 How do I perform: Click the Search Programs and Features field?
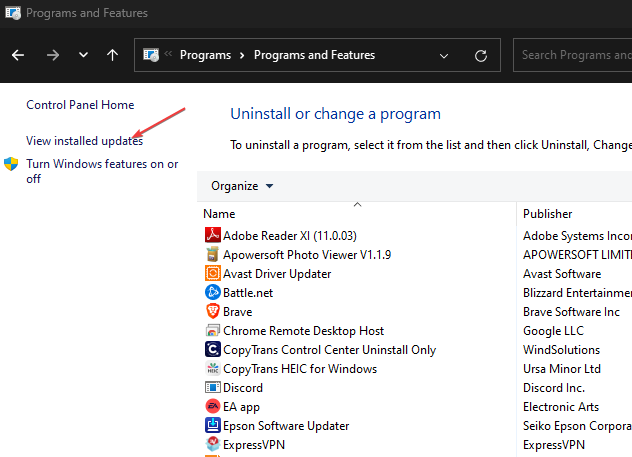tap(575, 55)
